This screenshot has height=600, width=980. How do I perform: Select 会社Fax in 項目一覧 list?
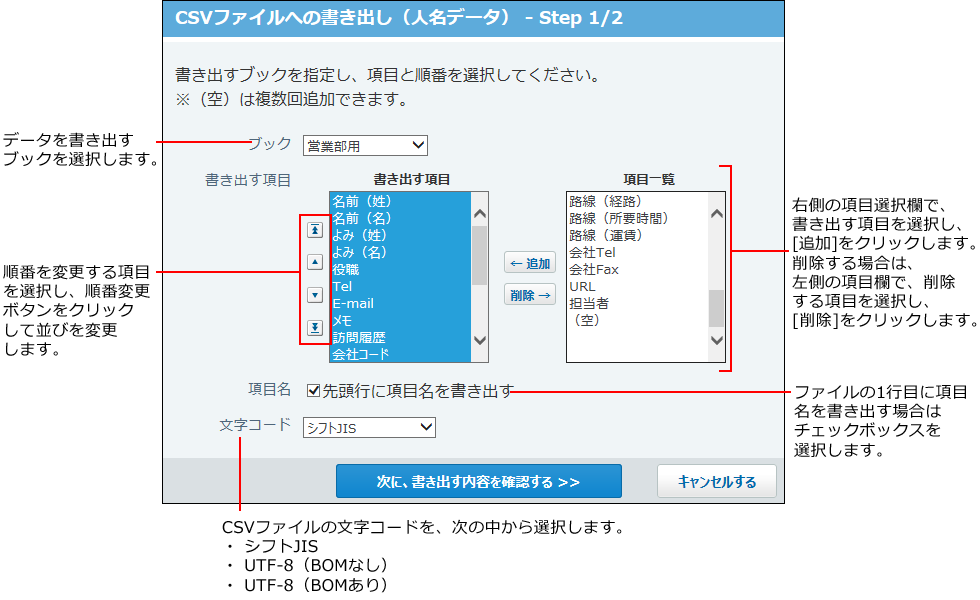(x=638, y=269)
